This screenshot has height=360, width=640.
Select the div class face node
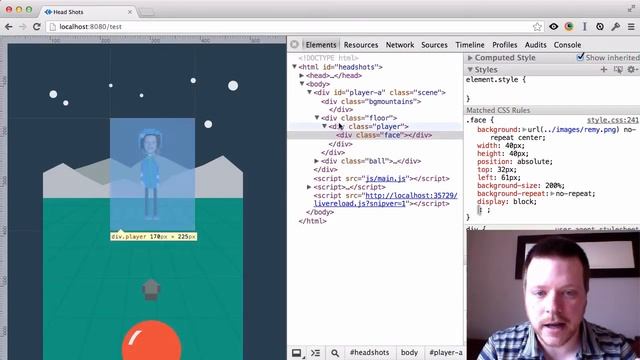(384, 135)
